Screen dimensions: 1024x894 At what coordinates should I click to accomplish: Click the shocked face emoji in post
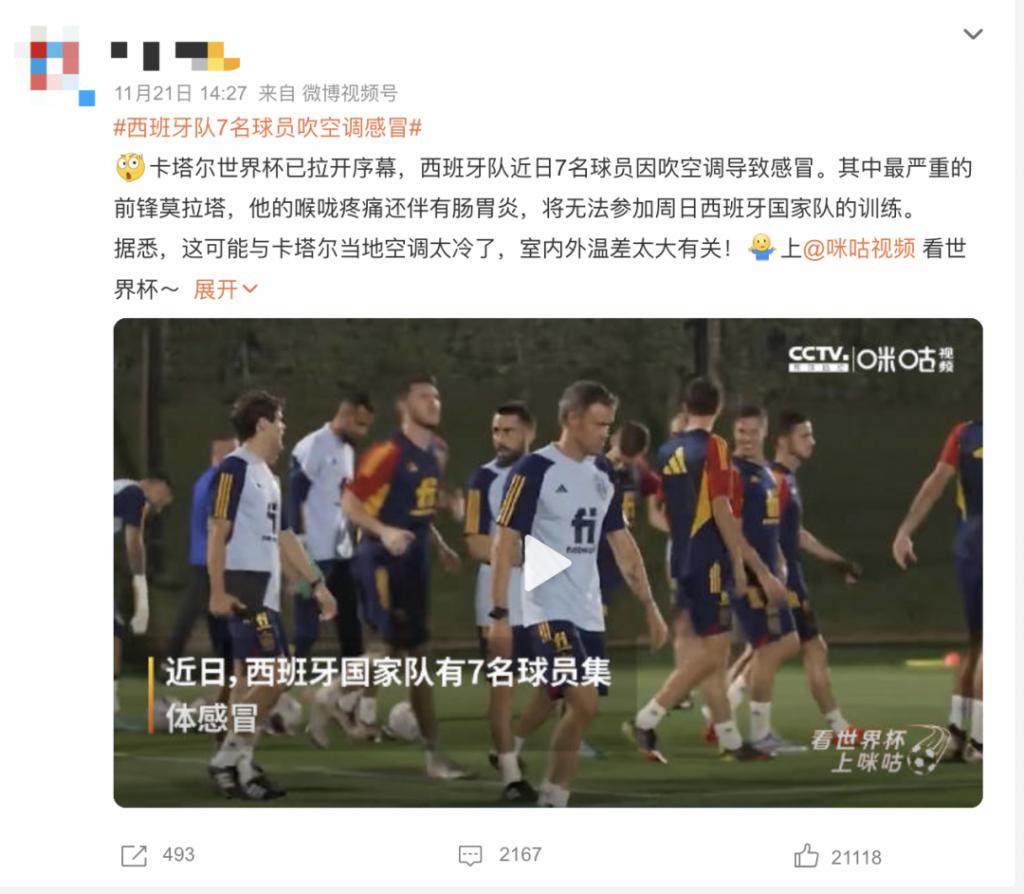coord(130,168)
